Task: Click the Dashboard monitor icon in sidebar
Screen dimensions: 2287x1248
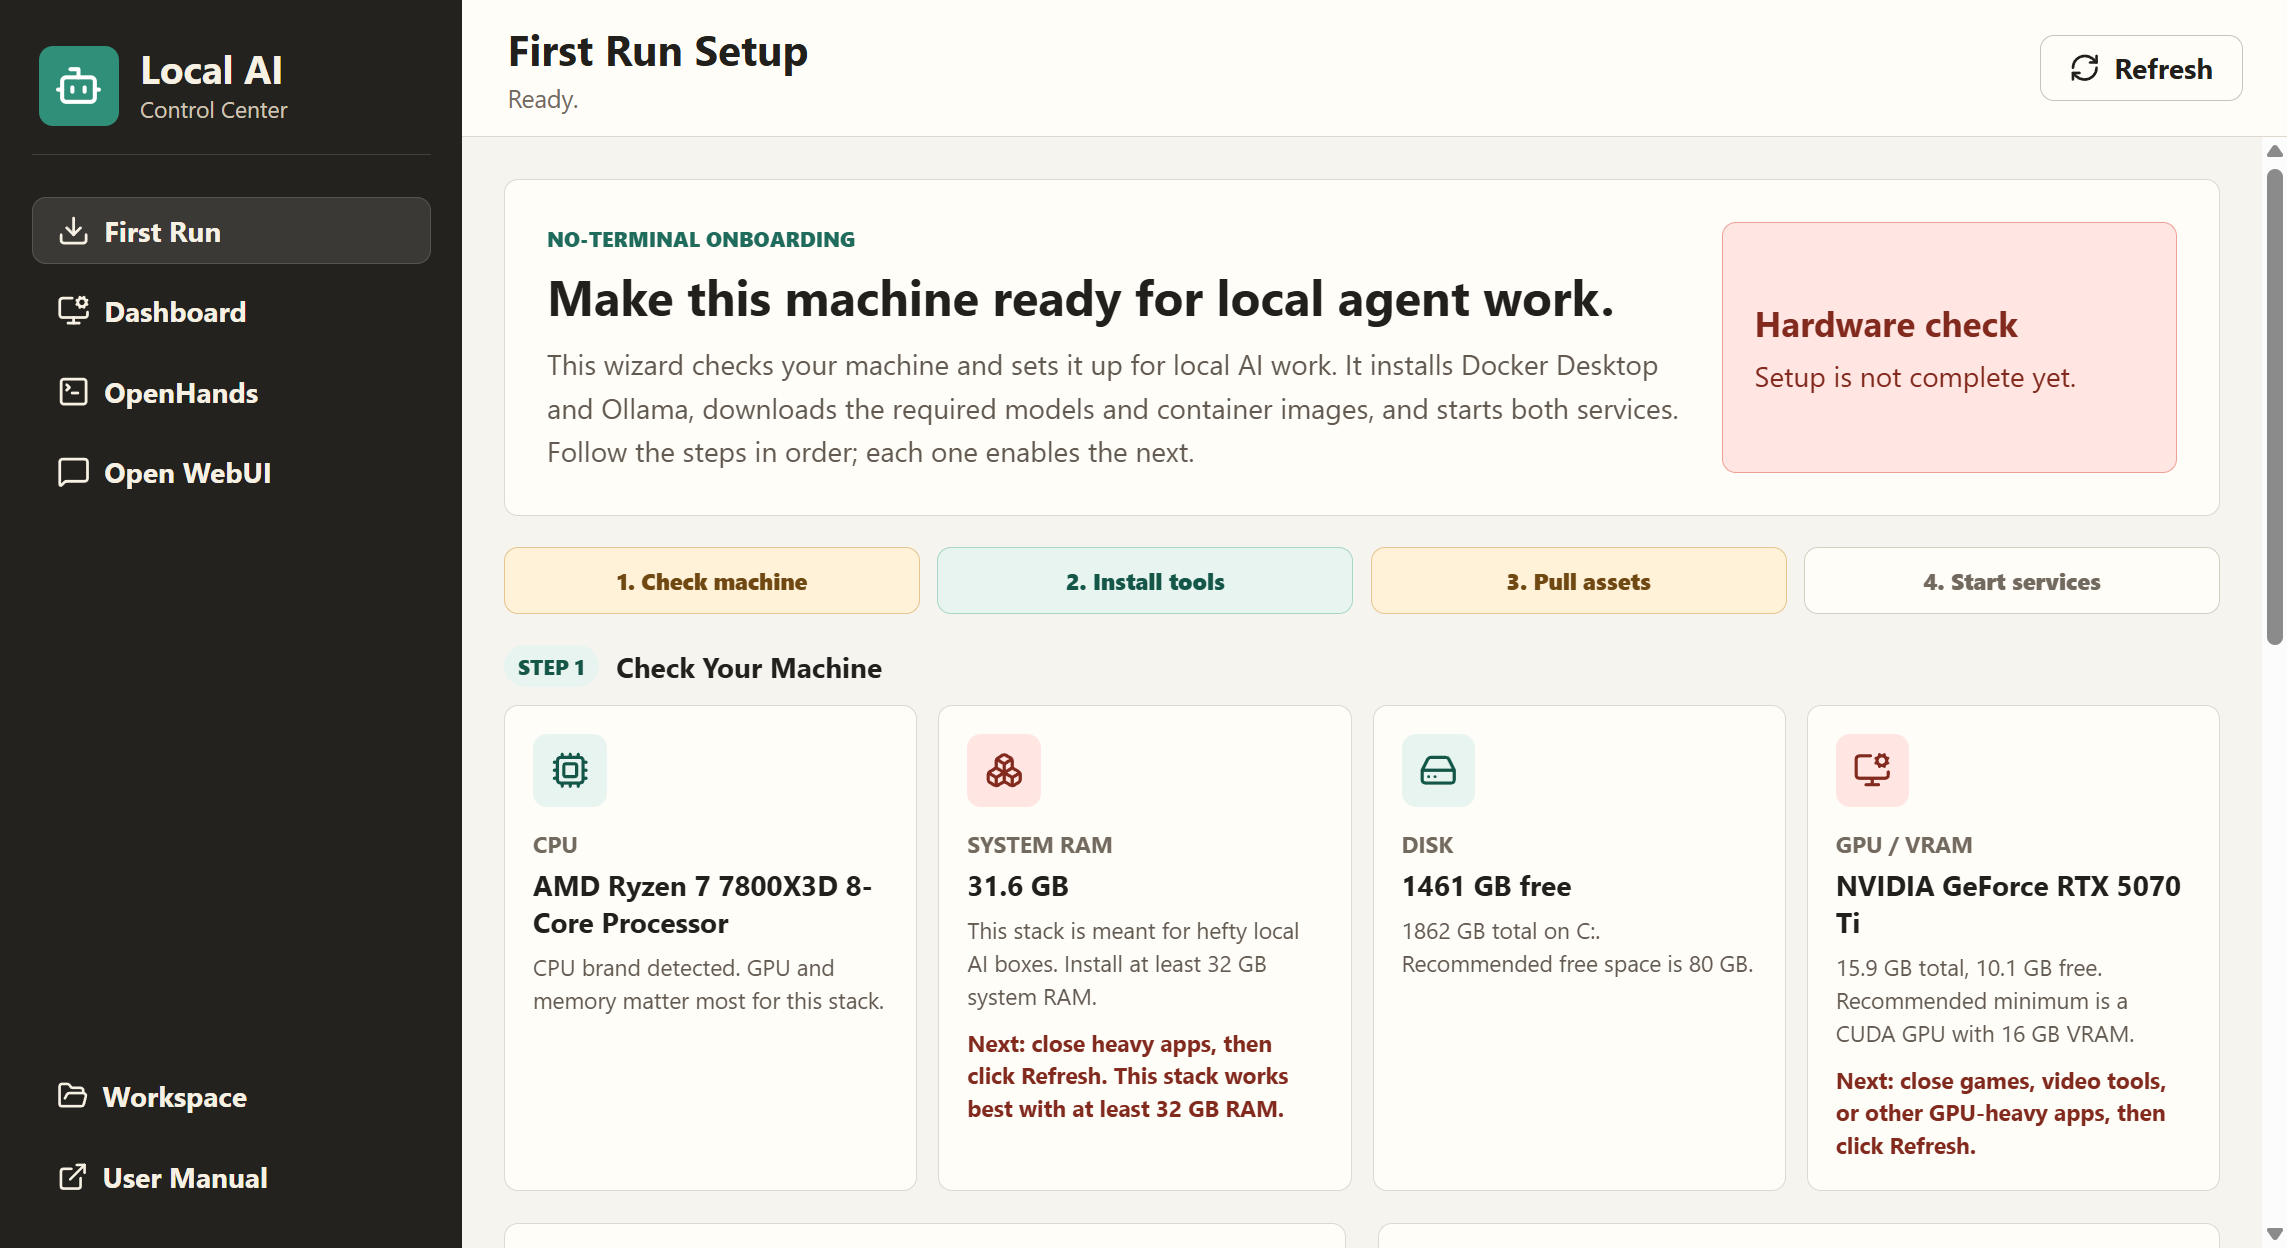Action: (73, 311)
